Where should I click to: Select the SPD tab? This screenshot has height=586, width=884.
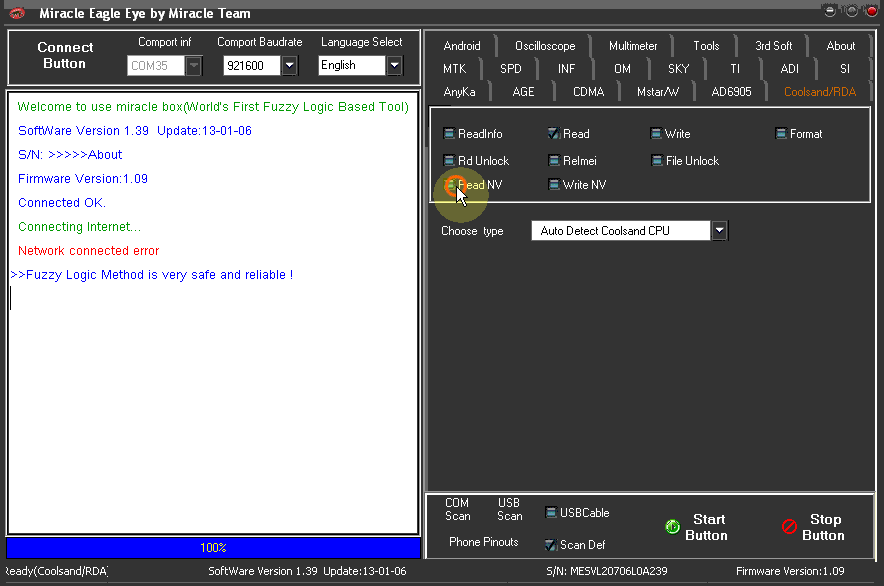pos(511,69)
